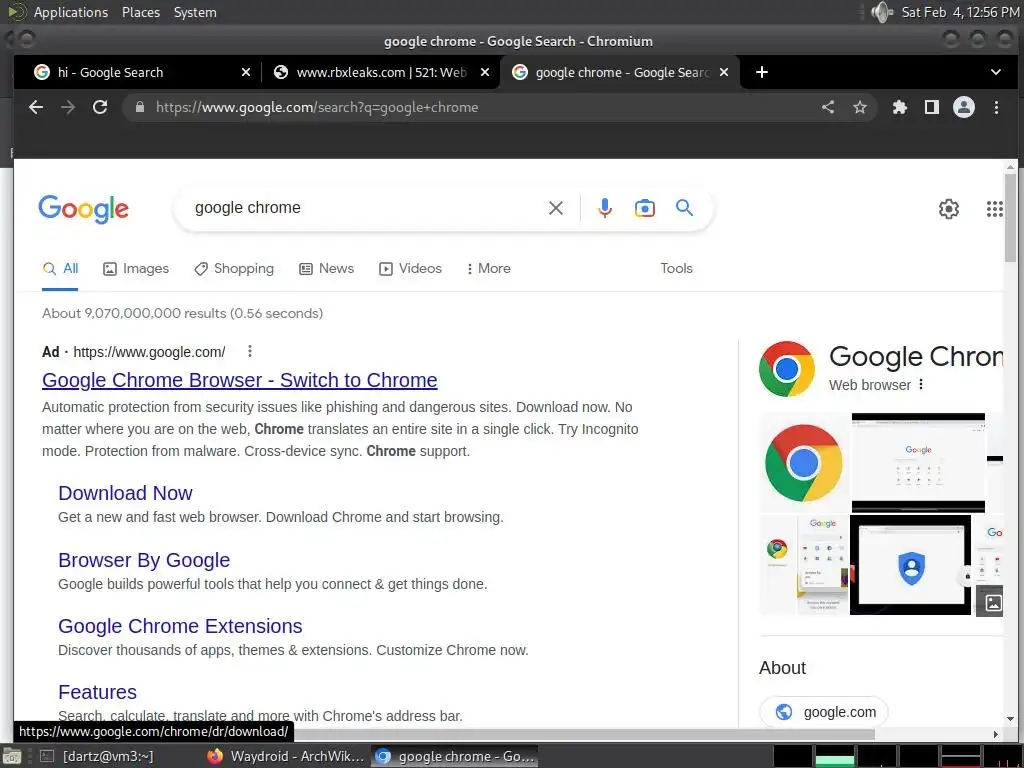Switch to News results
Viewport: 1024px width, 768px height.
click(x=327, y=268)
